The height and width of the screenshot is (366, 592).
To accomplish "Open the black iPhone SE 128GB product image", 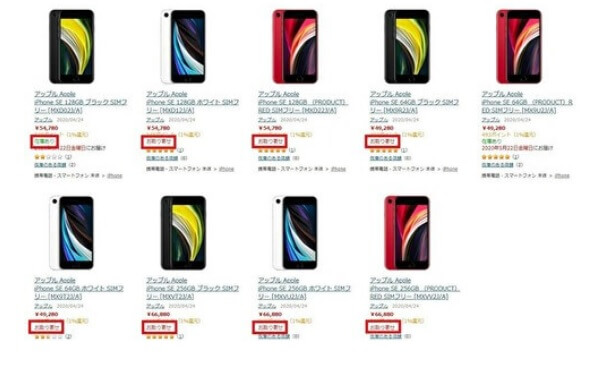I will (72, 46).
